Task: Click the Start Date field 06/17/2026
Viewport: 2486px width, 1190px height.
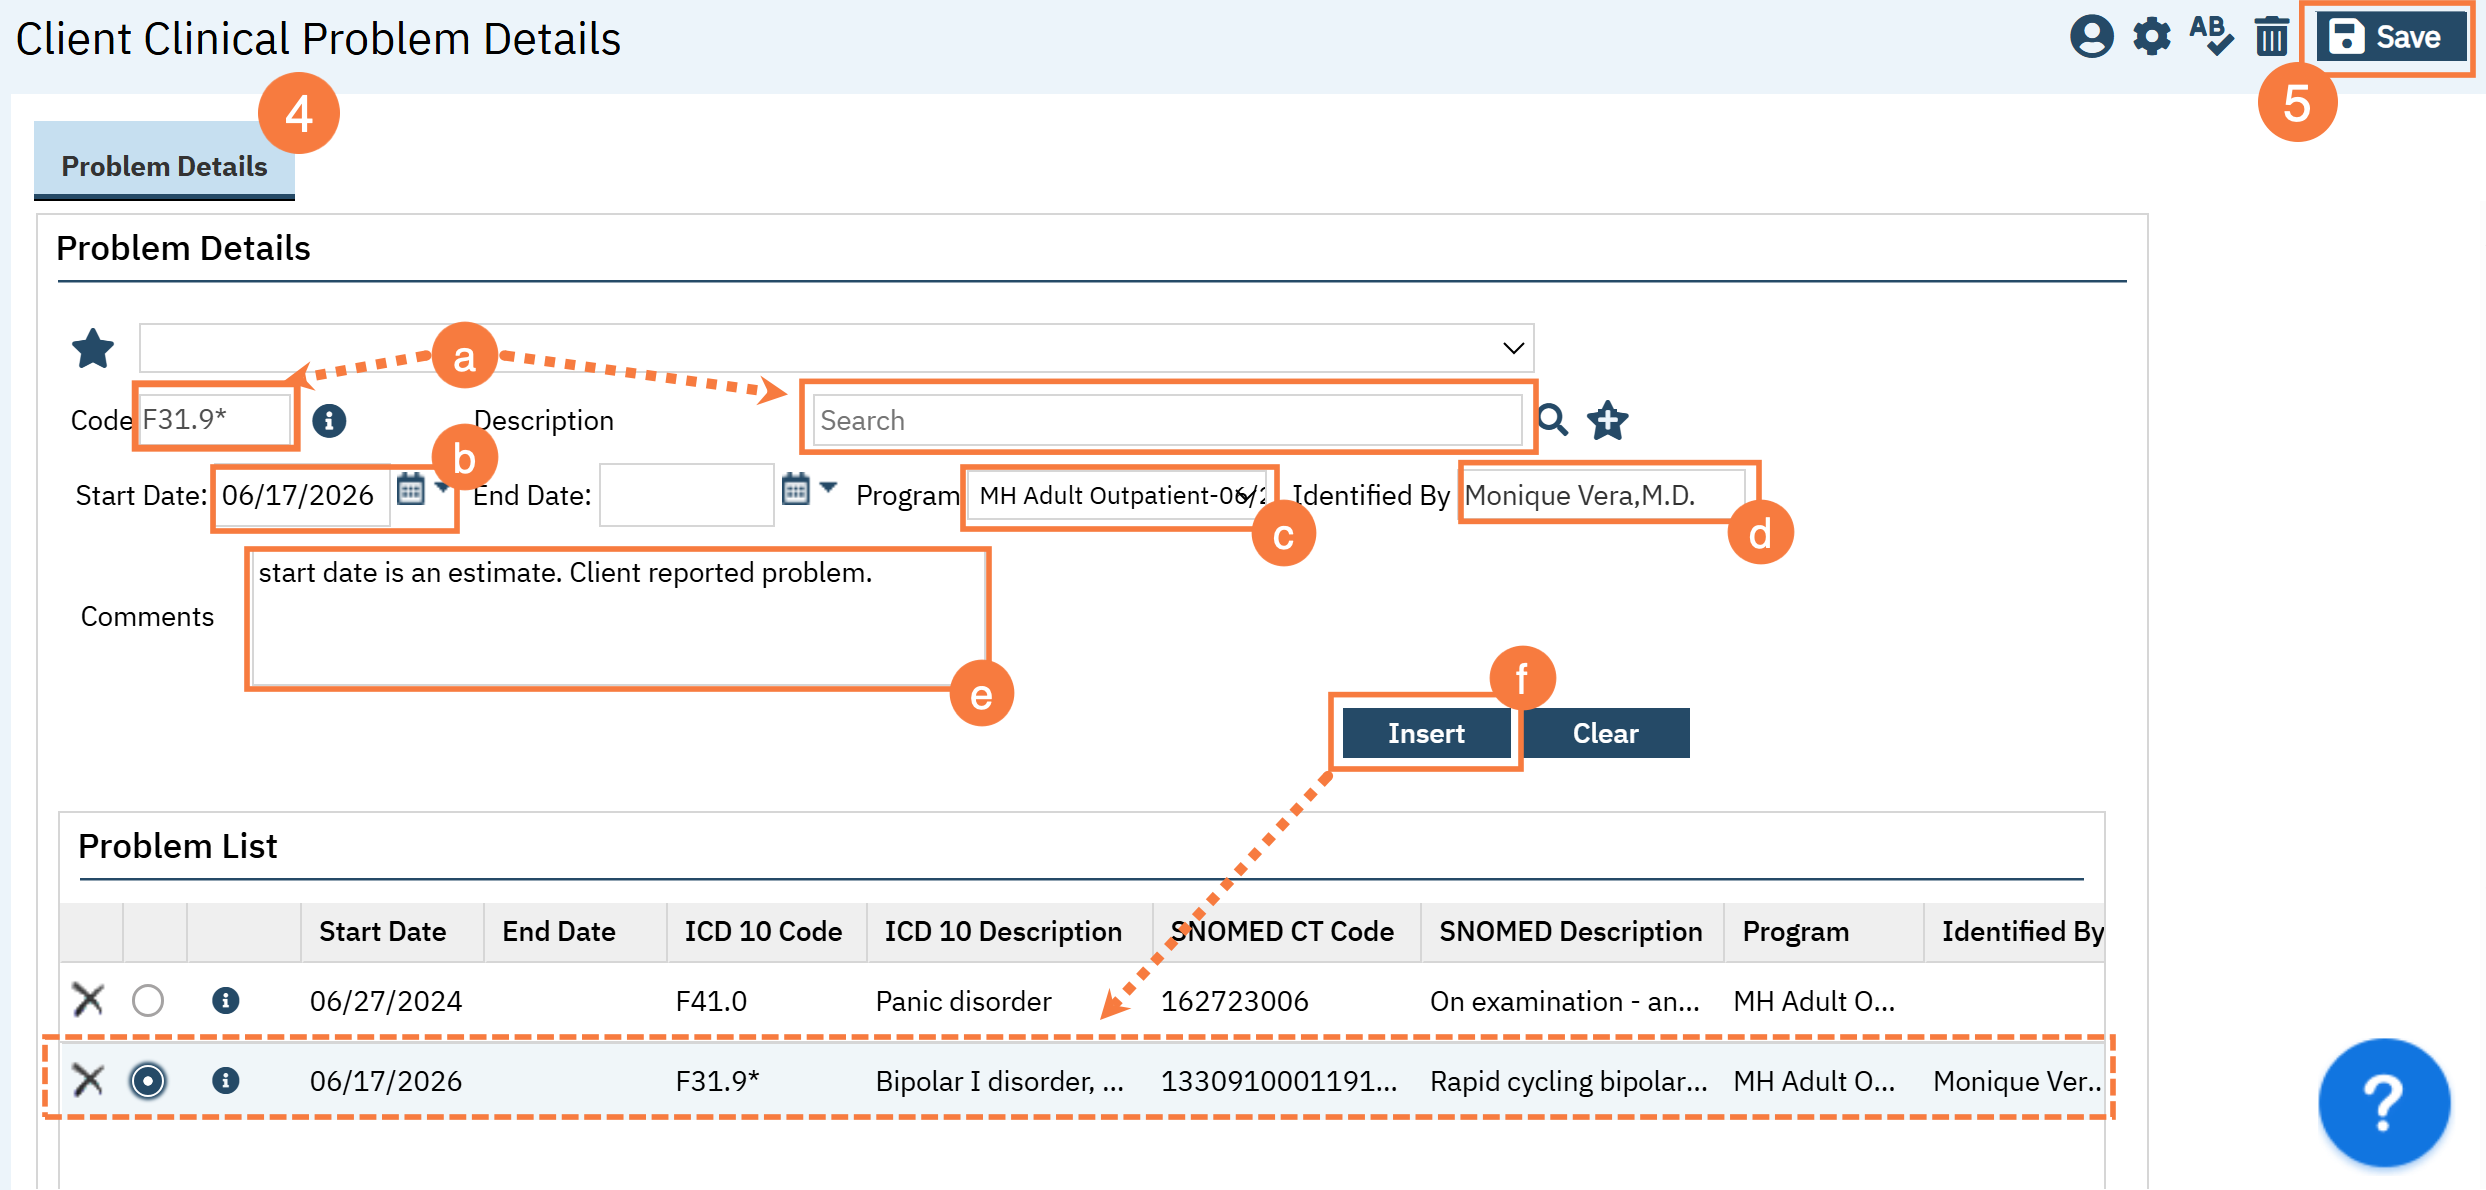Action: [x=303, y=495]
